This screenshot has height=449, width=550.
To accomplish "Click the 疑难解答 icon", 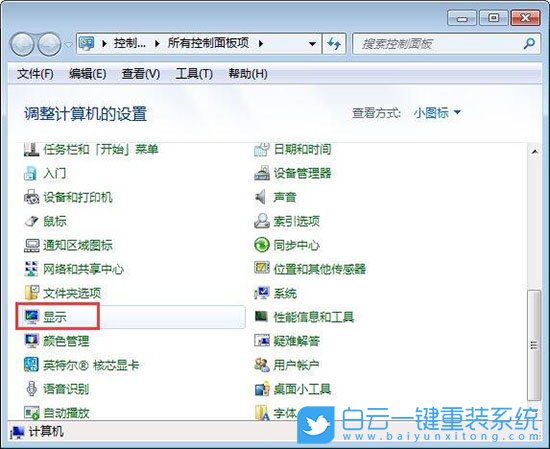I will (x=262, y=340).
